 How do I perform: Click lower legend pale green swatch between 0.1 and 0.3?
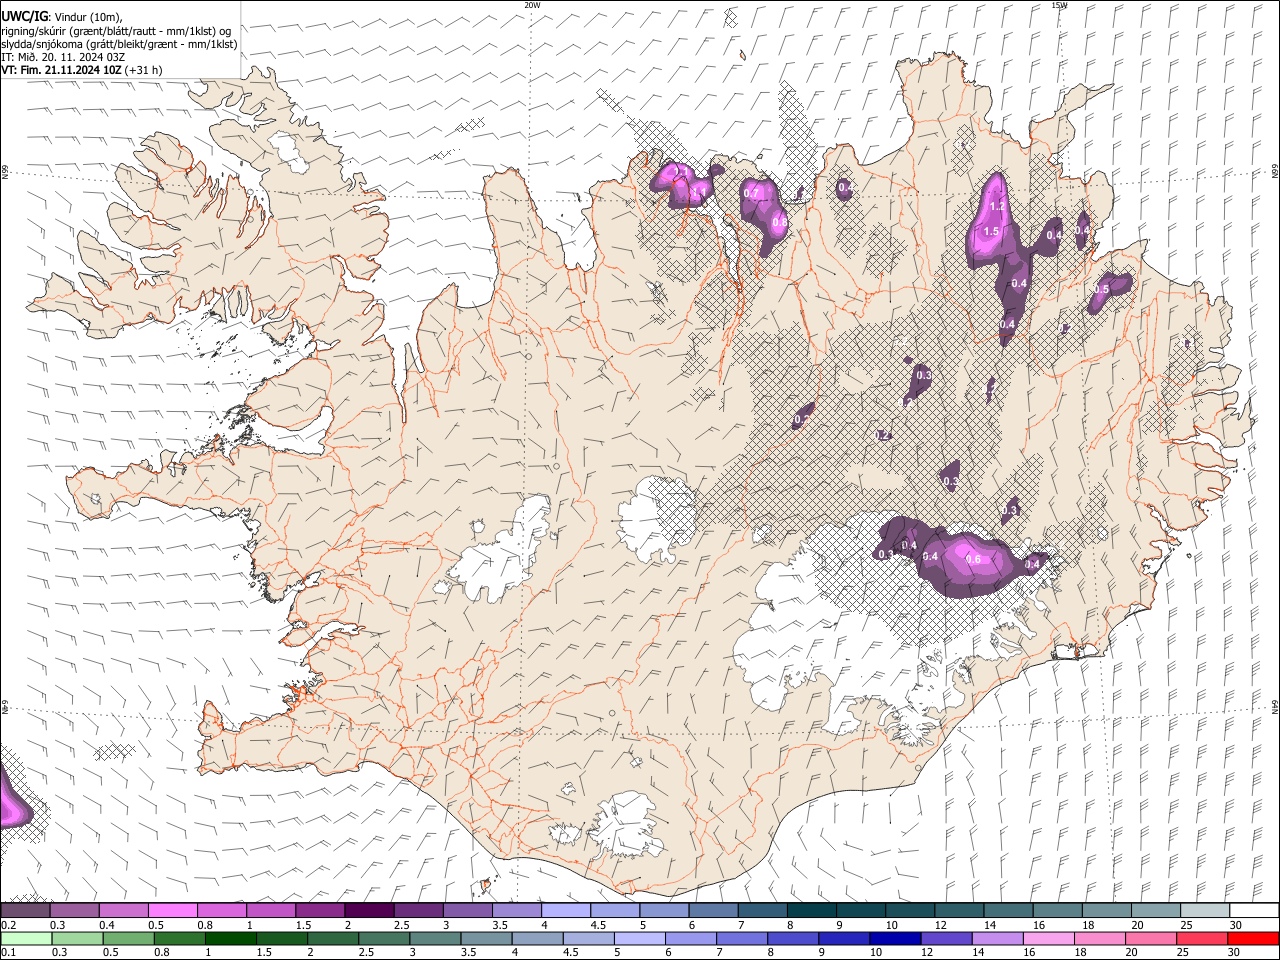coord(26,938)
